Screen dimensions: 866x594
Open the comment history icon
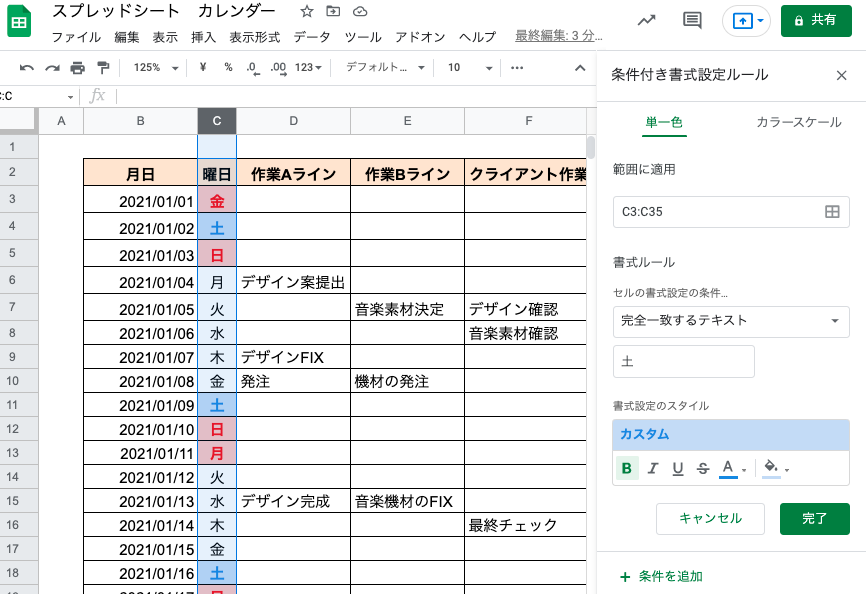(691, 20)
